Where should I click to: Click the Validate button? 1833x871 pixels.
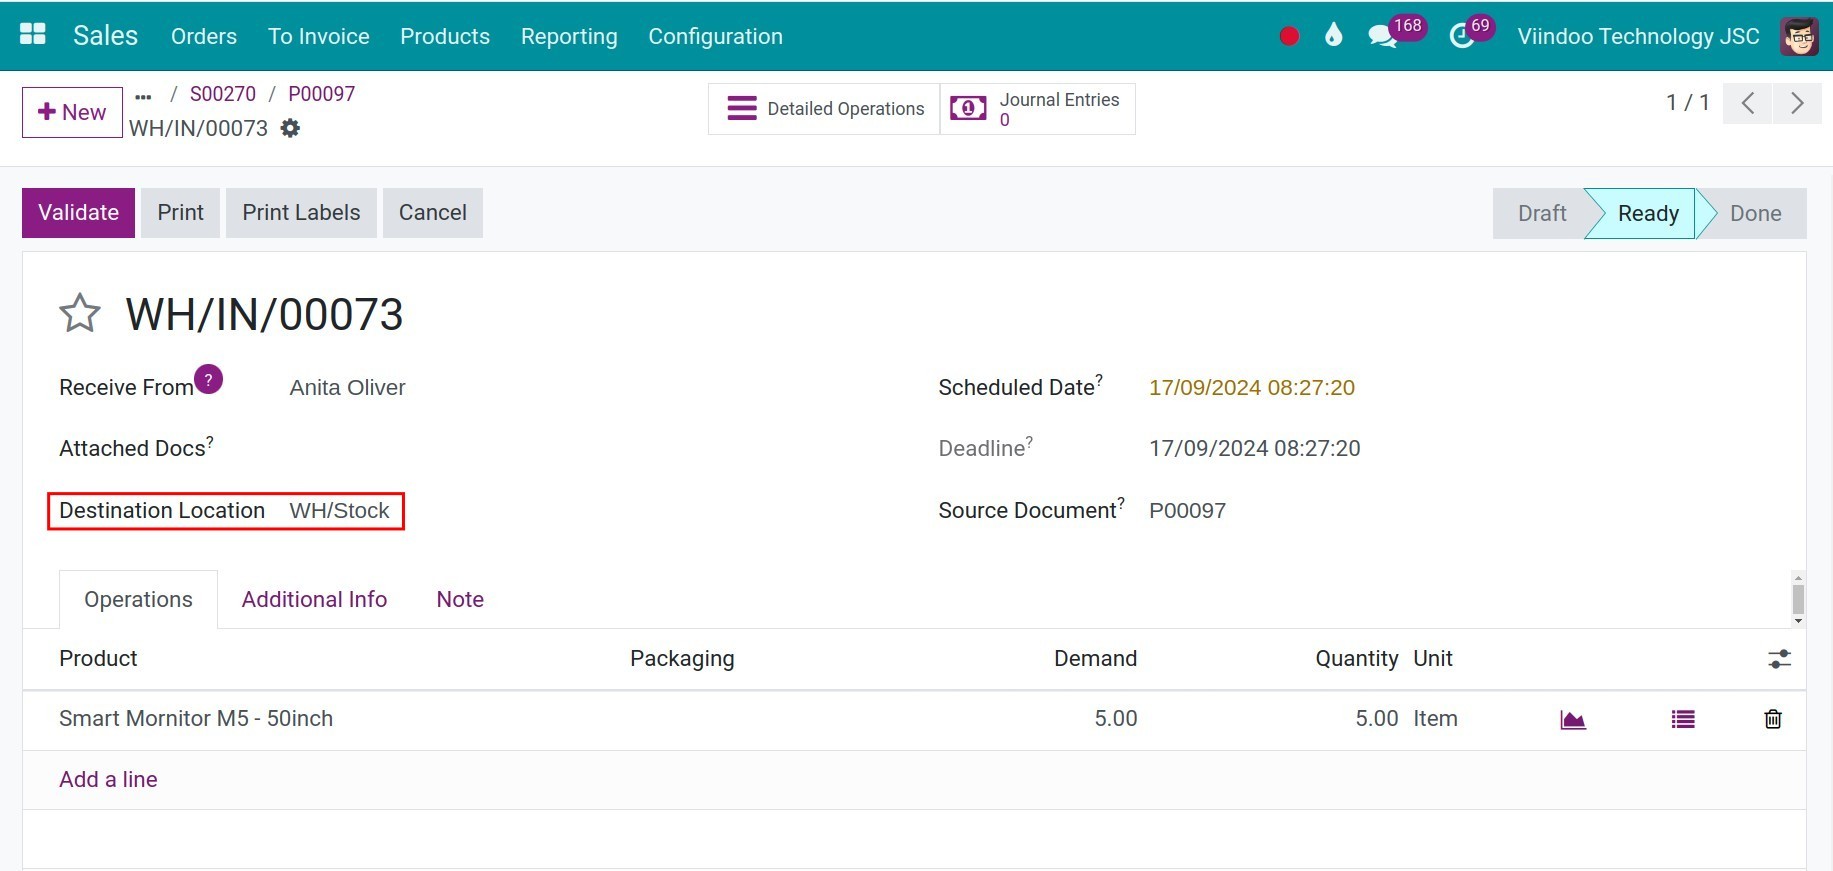pos(78,213)
